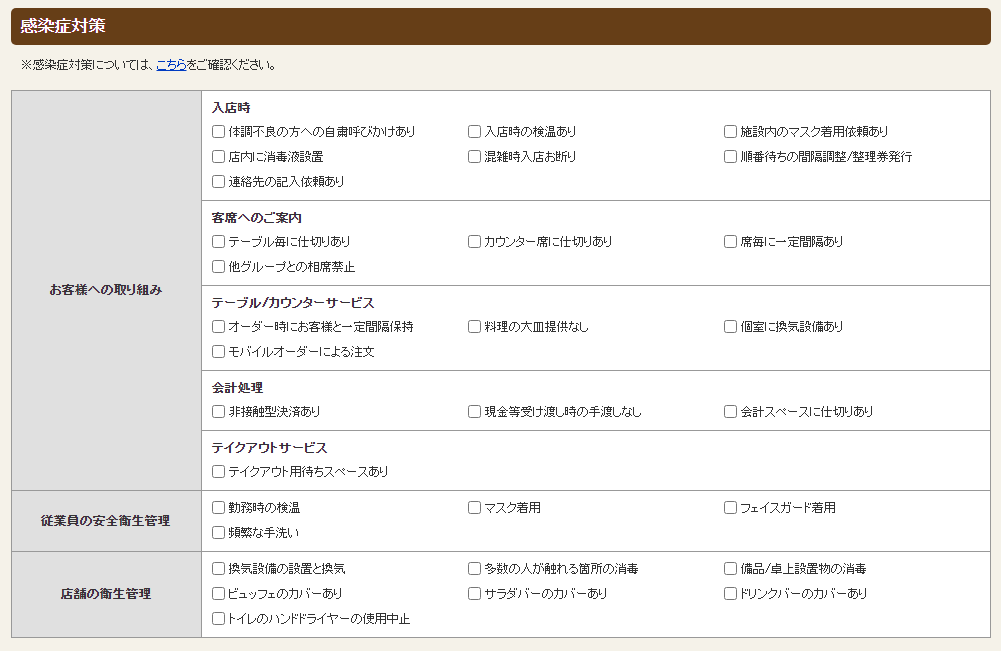The image size is (1001, 651).
Task: Click the お客様への取り組み row label
Action: pyautogui.click(x=106, y=290)
